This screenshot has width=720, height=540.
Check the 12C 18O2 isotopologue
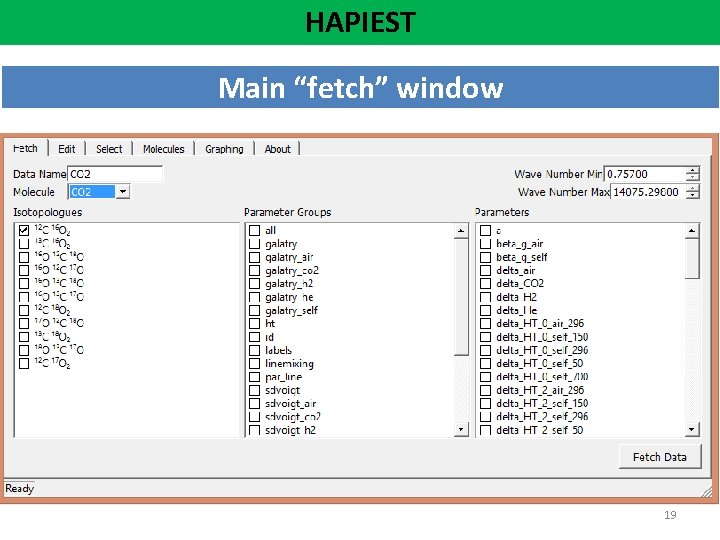(x=24, y=310)
